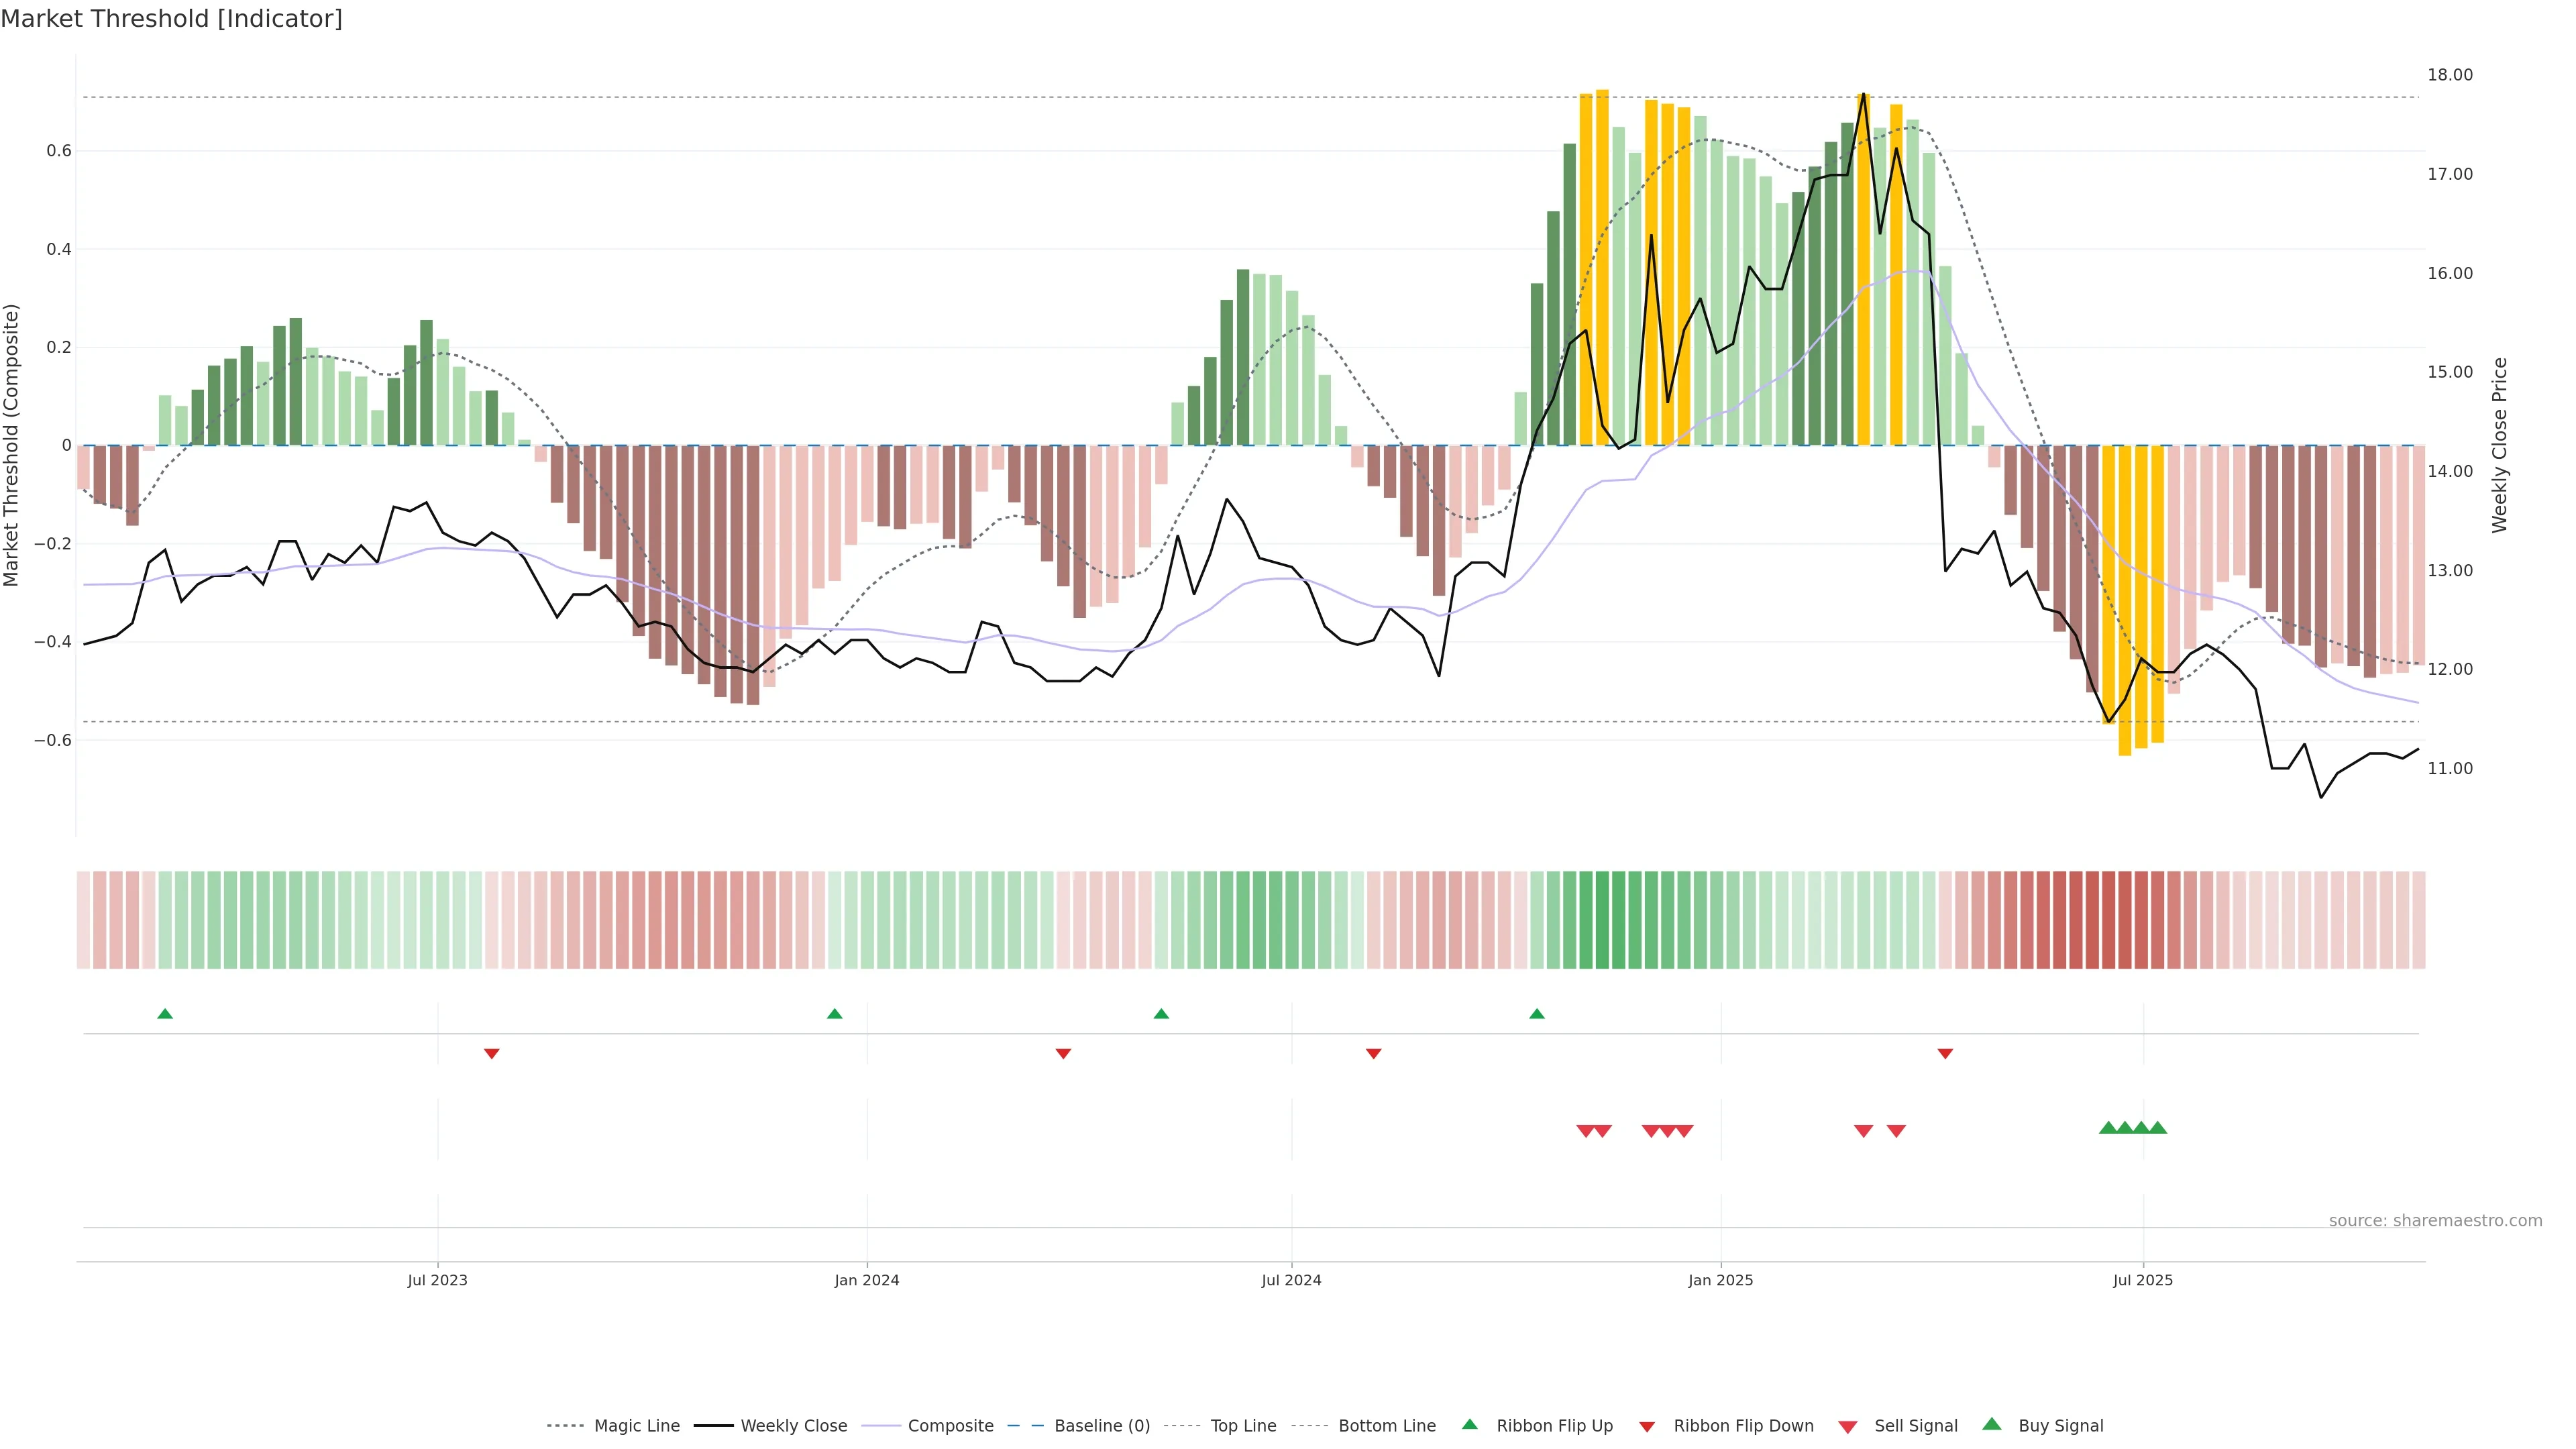
Task: Click the Market Threshold [Indicator] chart title
Action: coord(171,19)
